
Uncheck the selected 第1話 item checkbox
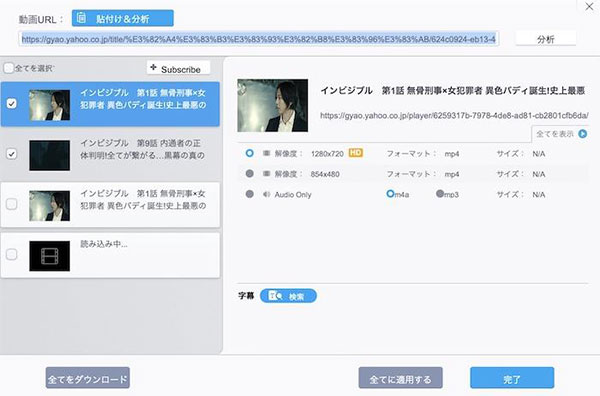coord(12,103)
